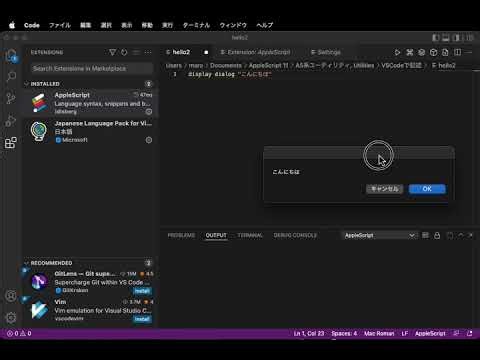Open Japanese Language Pack manage gear
The width and height of the screenshot is (480, 360).
click(x=149, y=140)
